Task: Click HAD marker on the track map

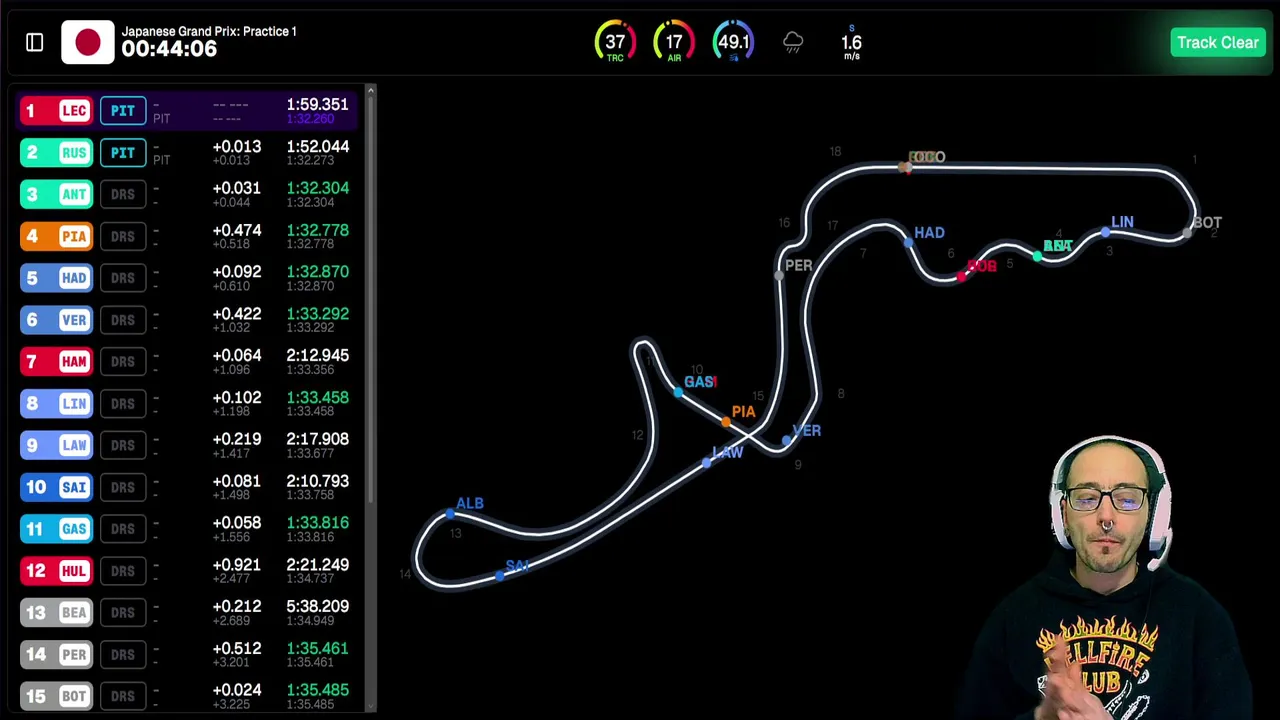Action: (908, 241)
